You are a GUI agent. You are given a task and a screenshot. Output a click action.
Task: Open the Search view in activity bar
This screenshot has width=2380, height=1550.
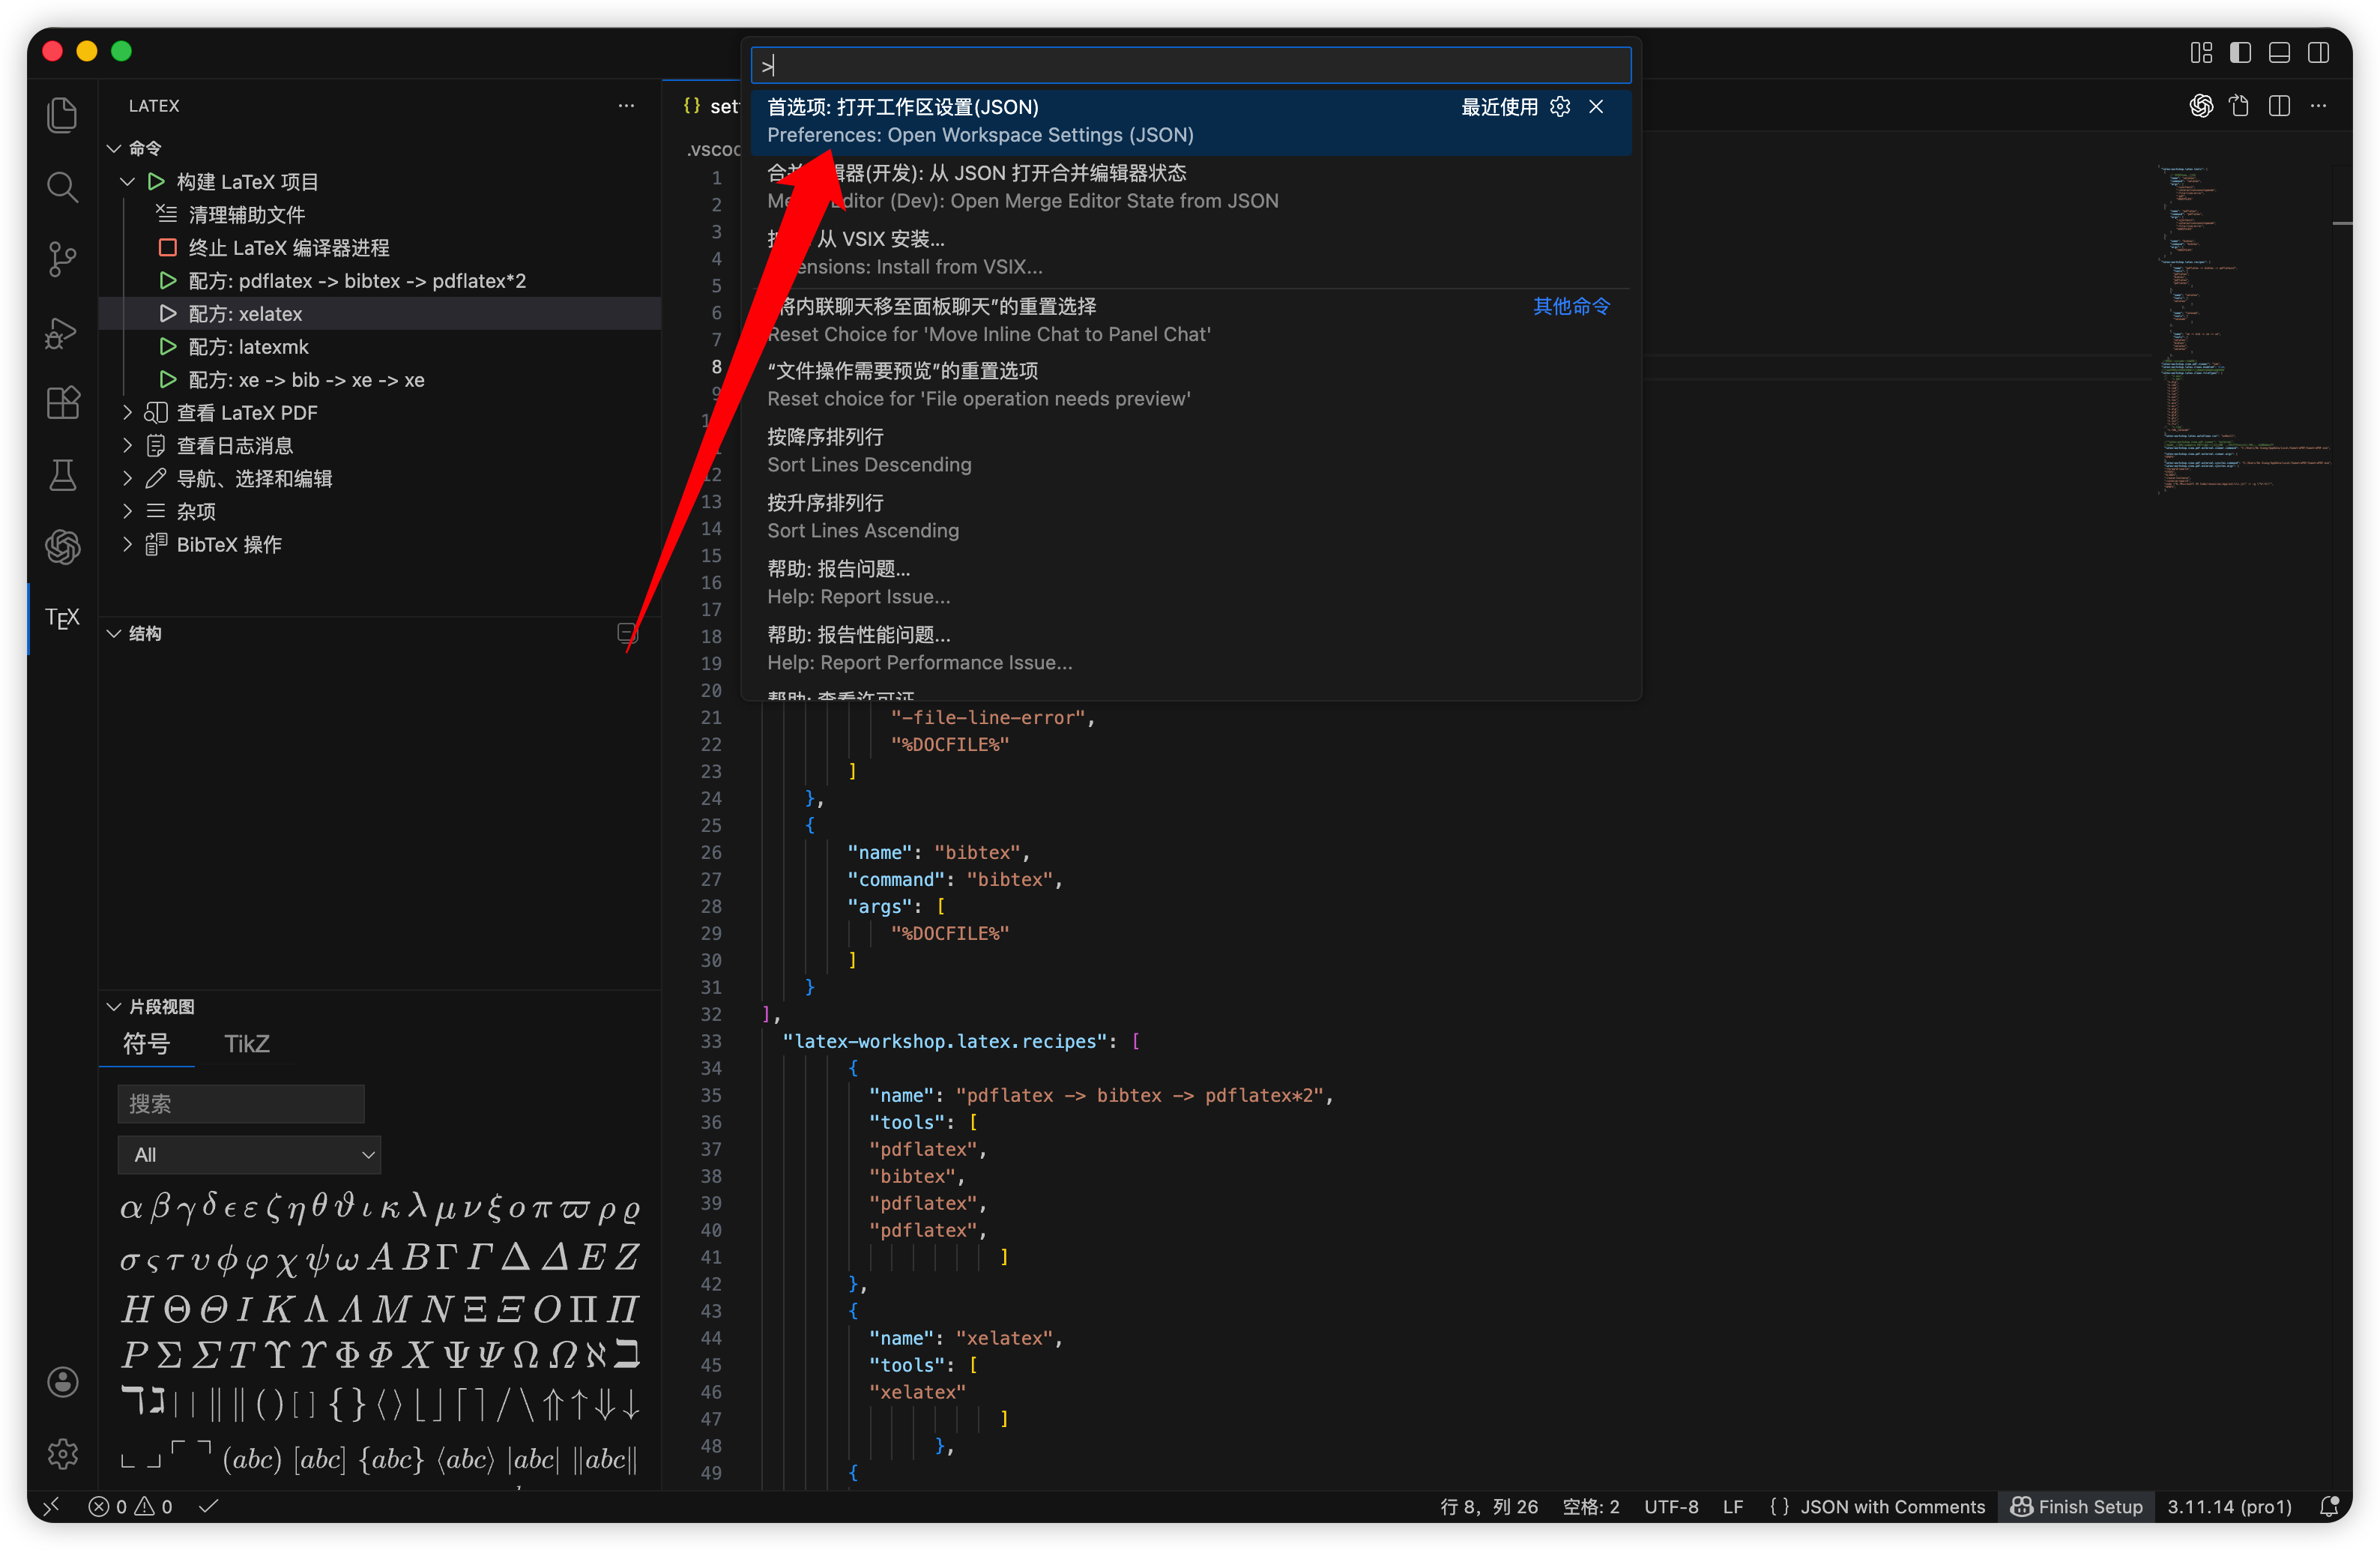(x=62, y=186)
